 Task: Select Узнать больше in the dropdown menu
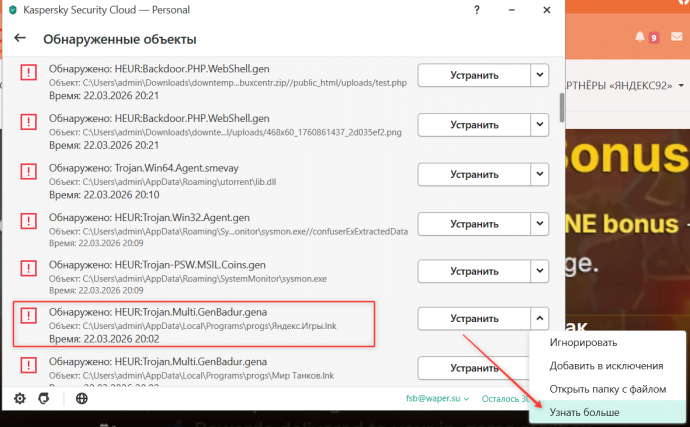584,411
